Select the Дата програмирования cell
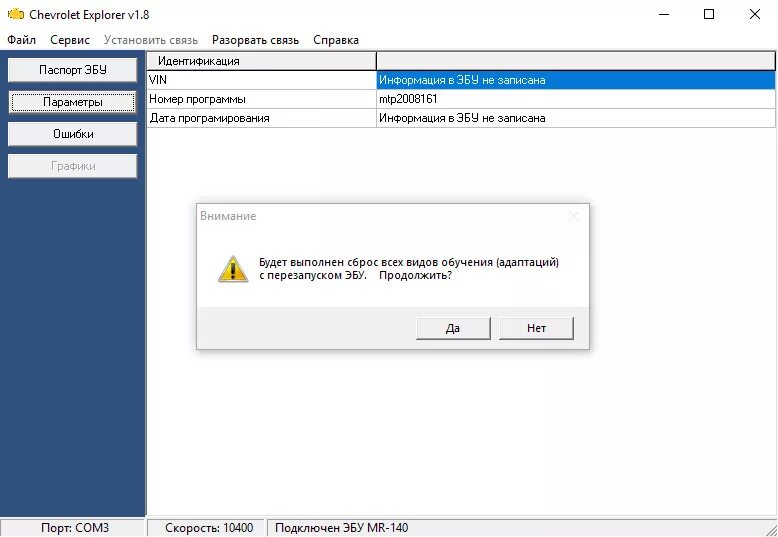The height and width of the screenshot is (537, 778). point(261,118)
